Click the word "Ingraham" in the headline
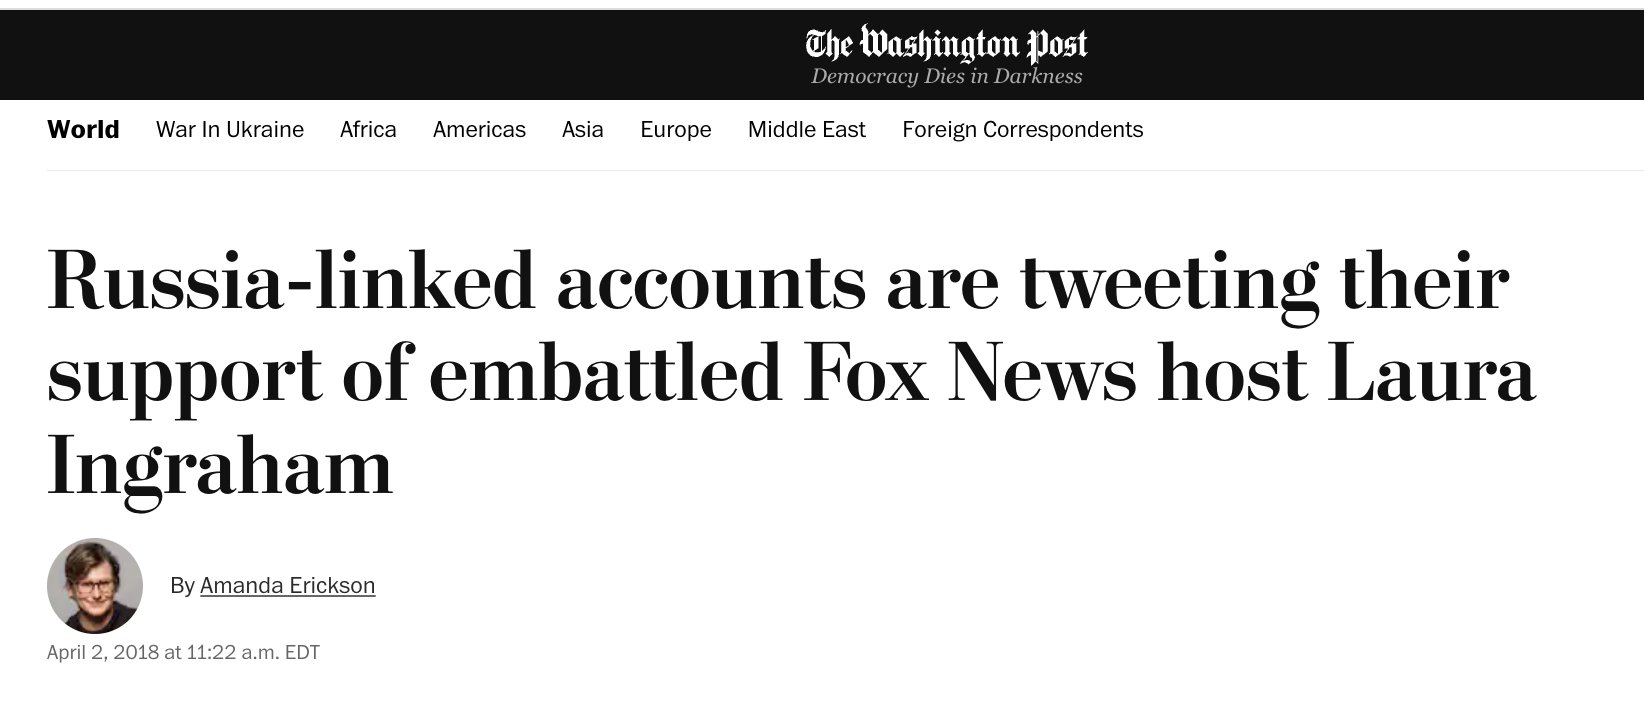This screenshot has height=710, width=1644. [x=220, y=468]
